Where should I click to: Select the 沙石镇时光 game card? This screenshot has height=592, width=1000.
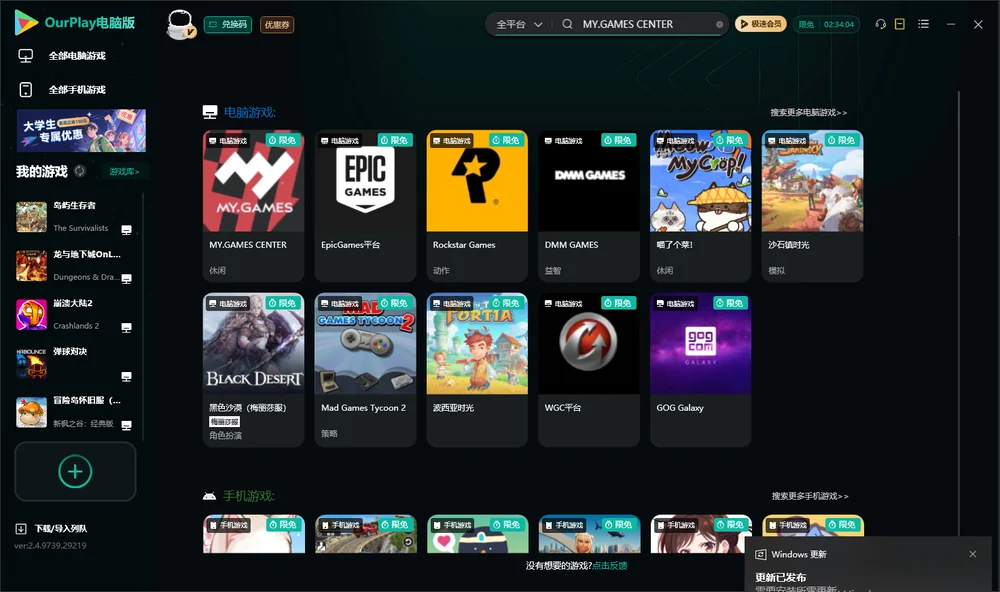[812, 206]
